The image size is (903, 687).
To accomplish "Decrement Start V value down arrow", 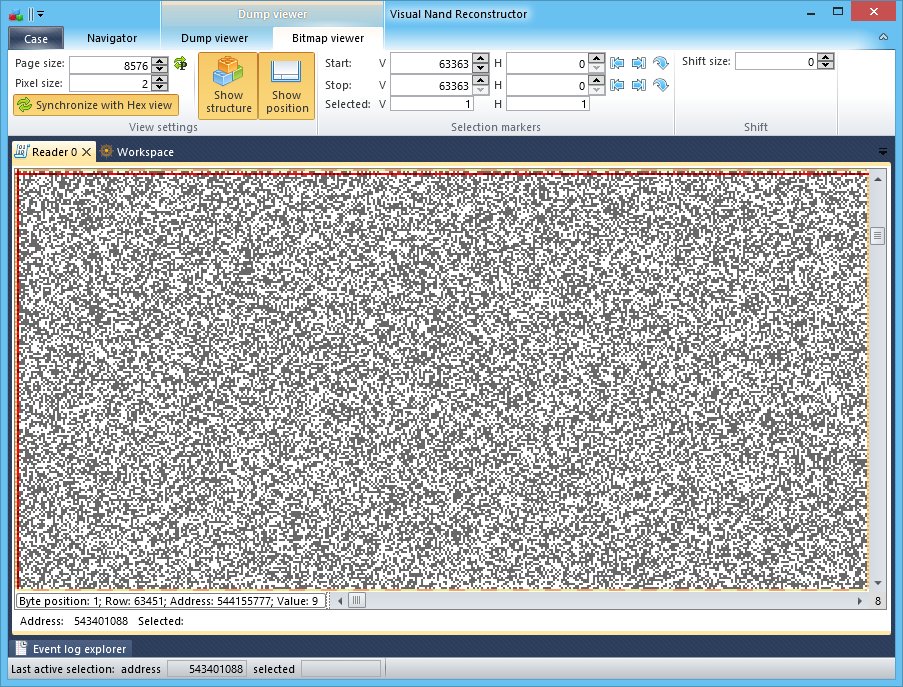I will (x=480, y=69).
